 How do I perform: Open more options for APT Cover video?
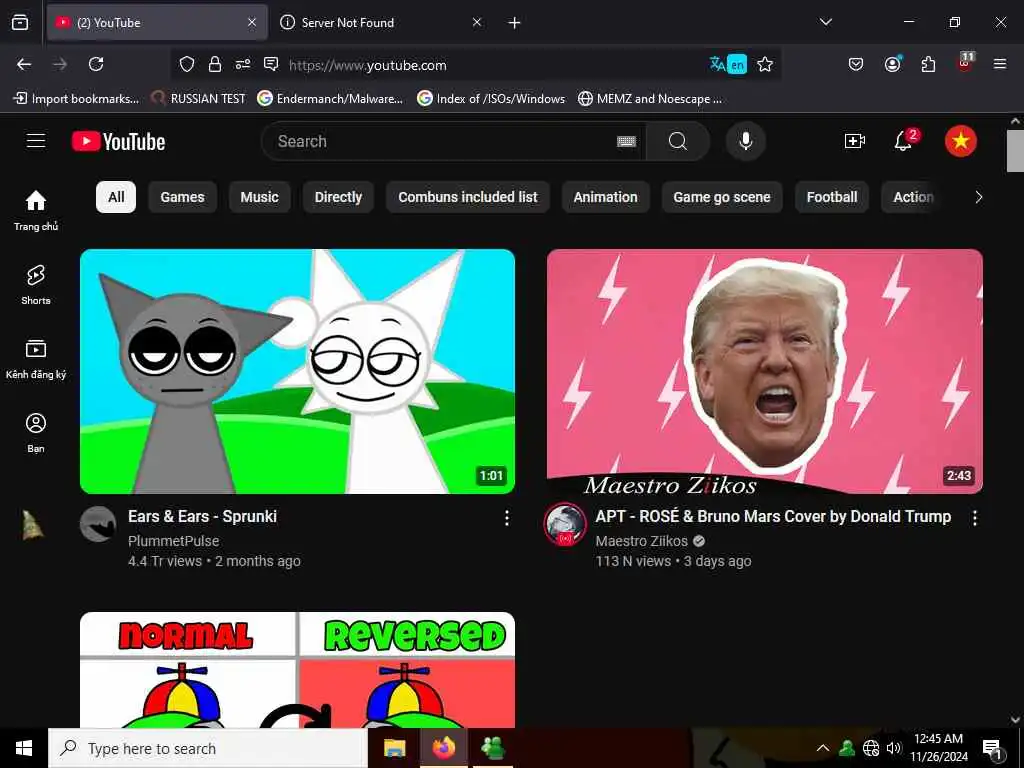pos(974,518)
